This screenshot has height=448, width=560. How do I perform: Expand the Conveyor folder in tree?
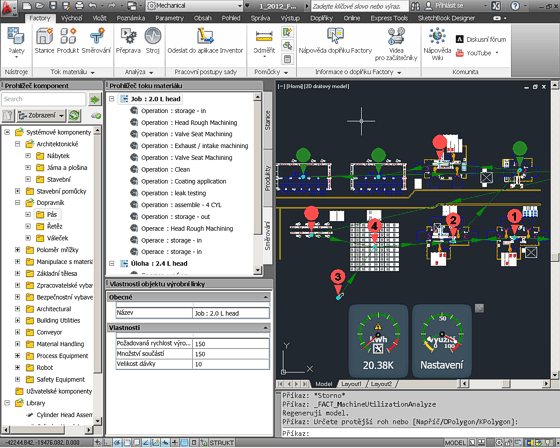coord(17,332)
